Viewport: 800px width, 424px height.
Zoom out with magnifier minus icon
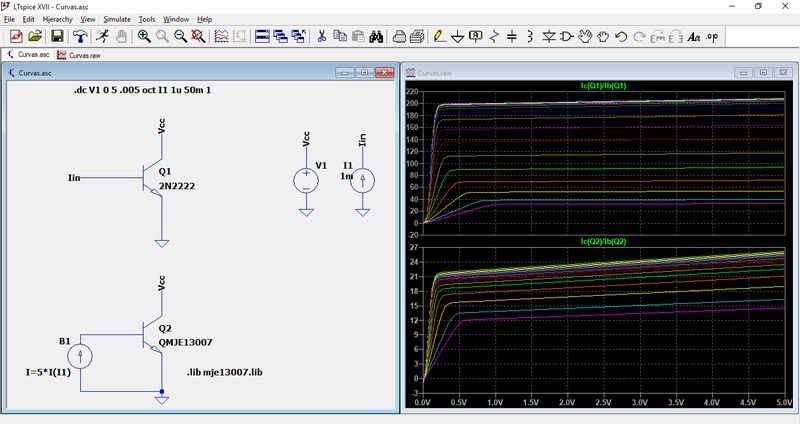point(180,36)
